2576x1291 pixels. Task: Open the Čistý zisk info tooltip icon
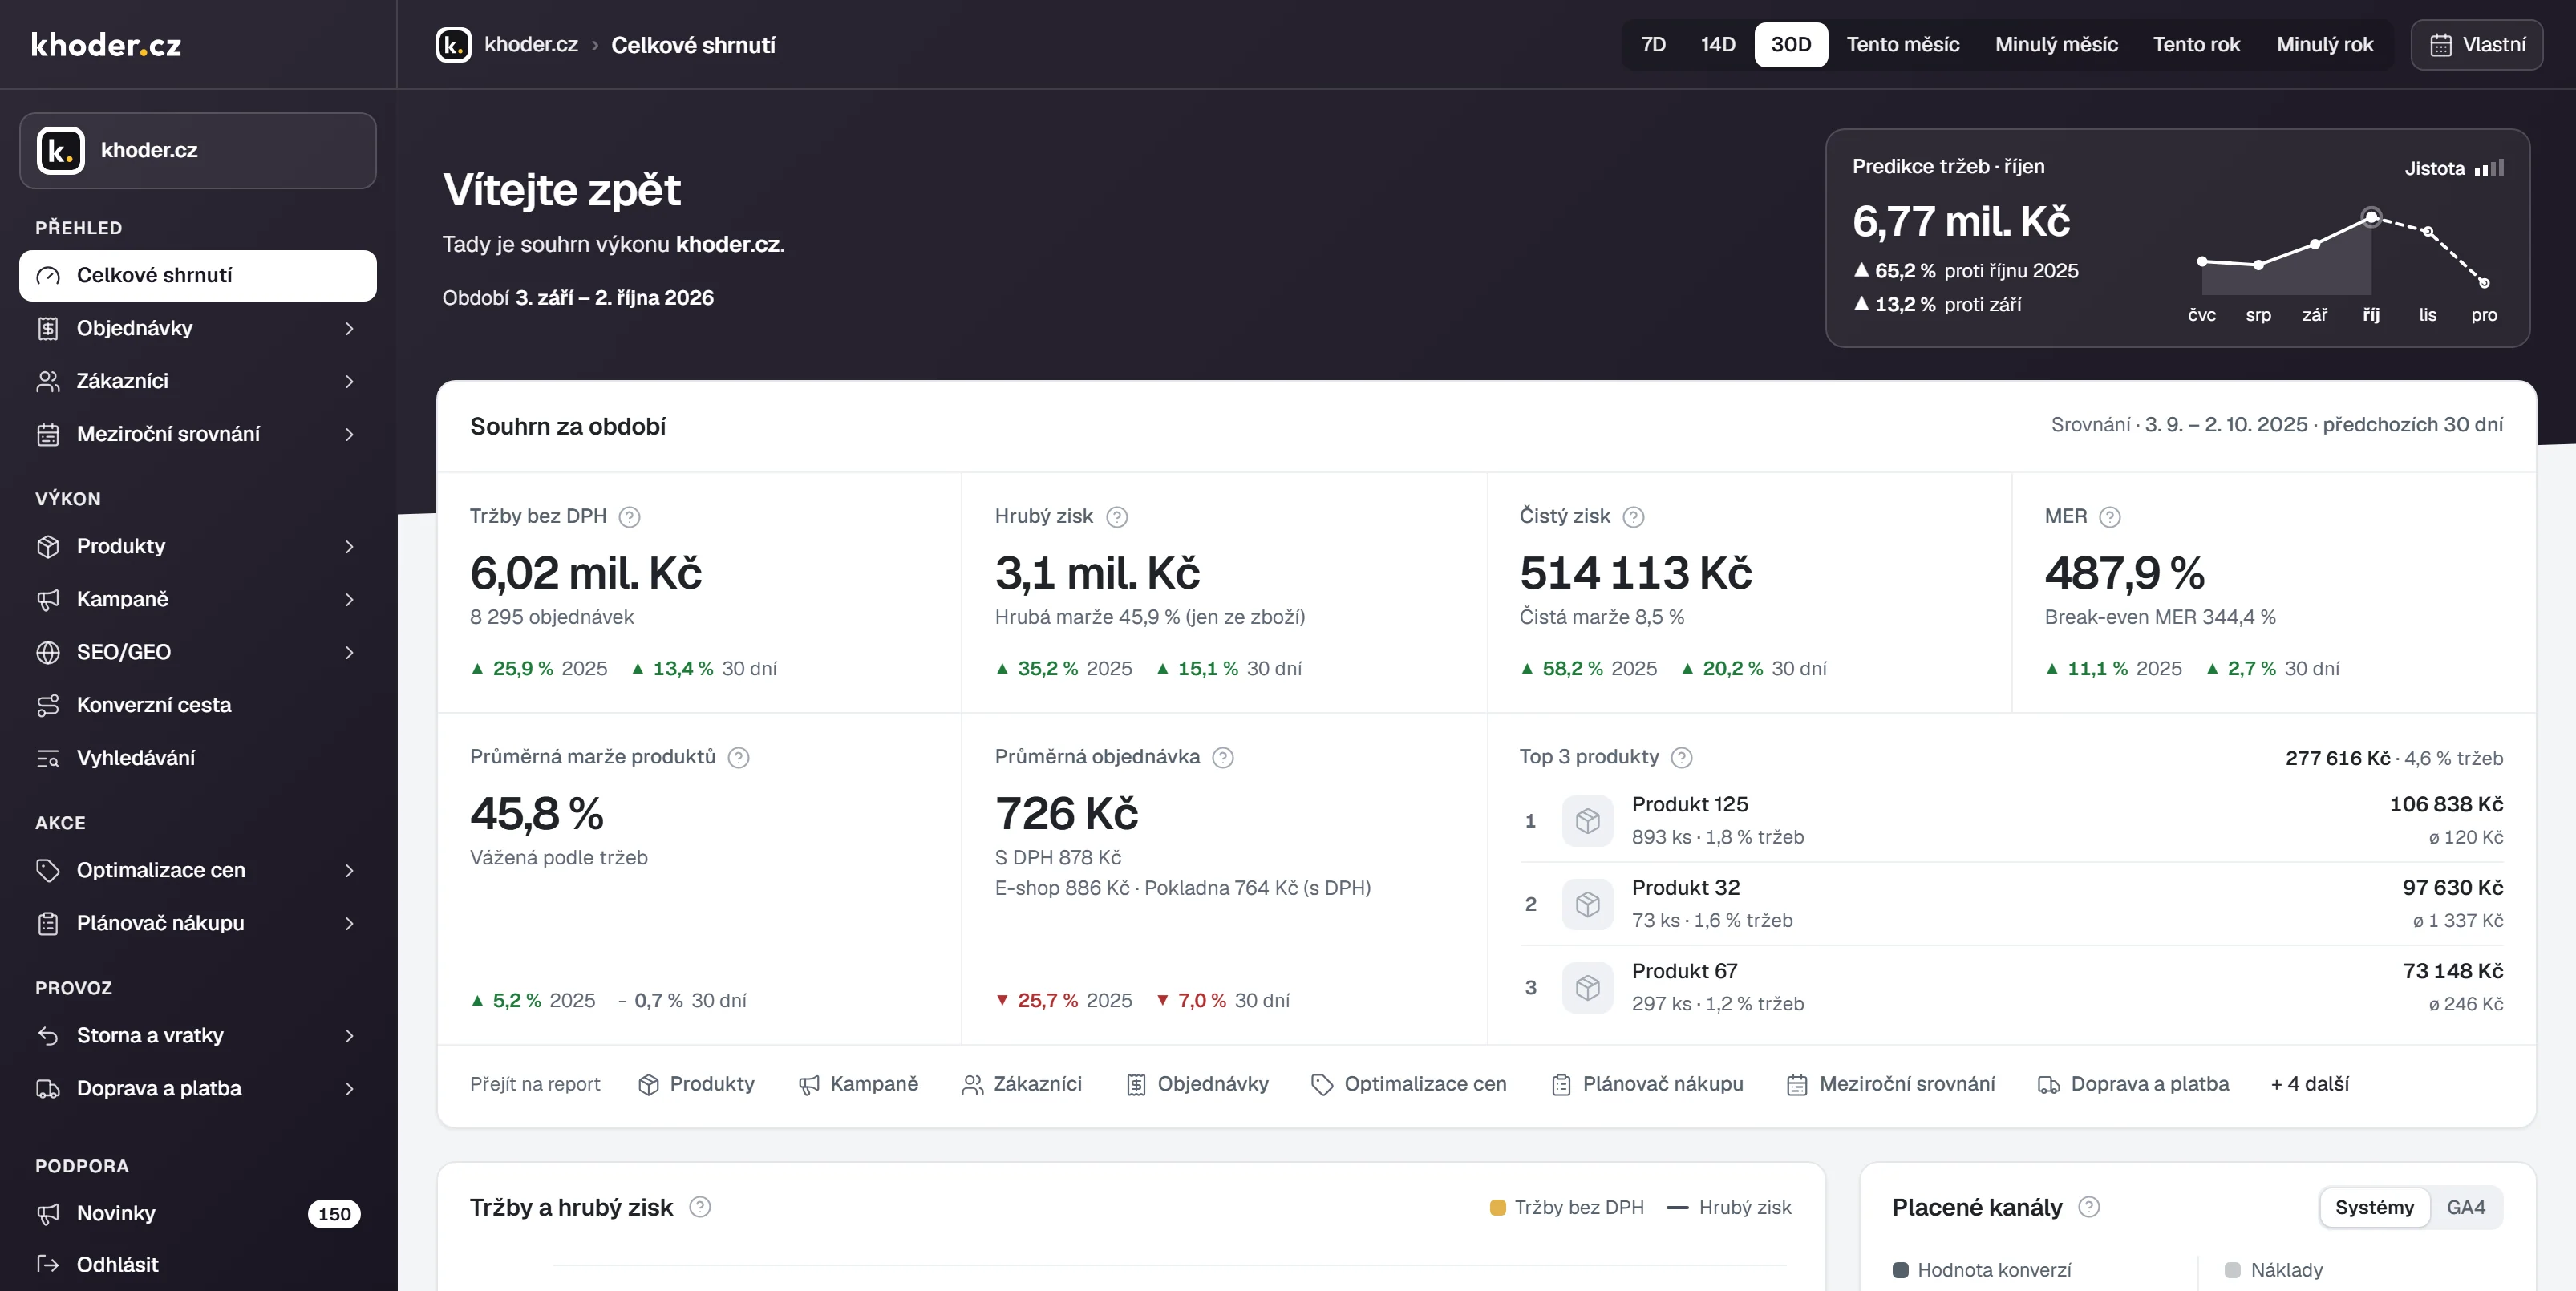click(x=1633, y=517)
